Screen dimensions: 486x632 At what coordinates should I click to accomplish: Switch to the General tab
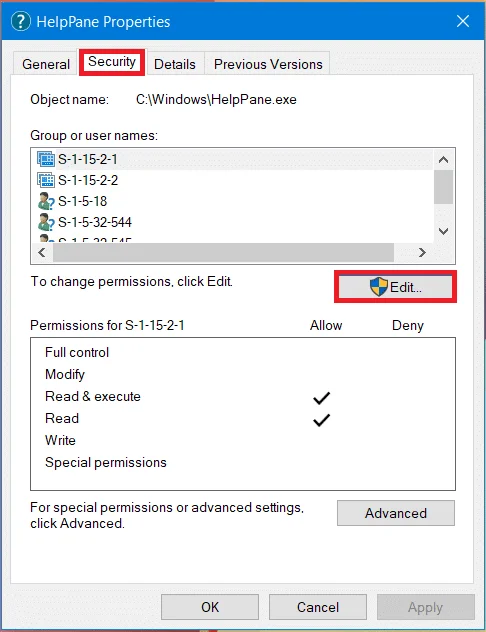click(46, 64)
